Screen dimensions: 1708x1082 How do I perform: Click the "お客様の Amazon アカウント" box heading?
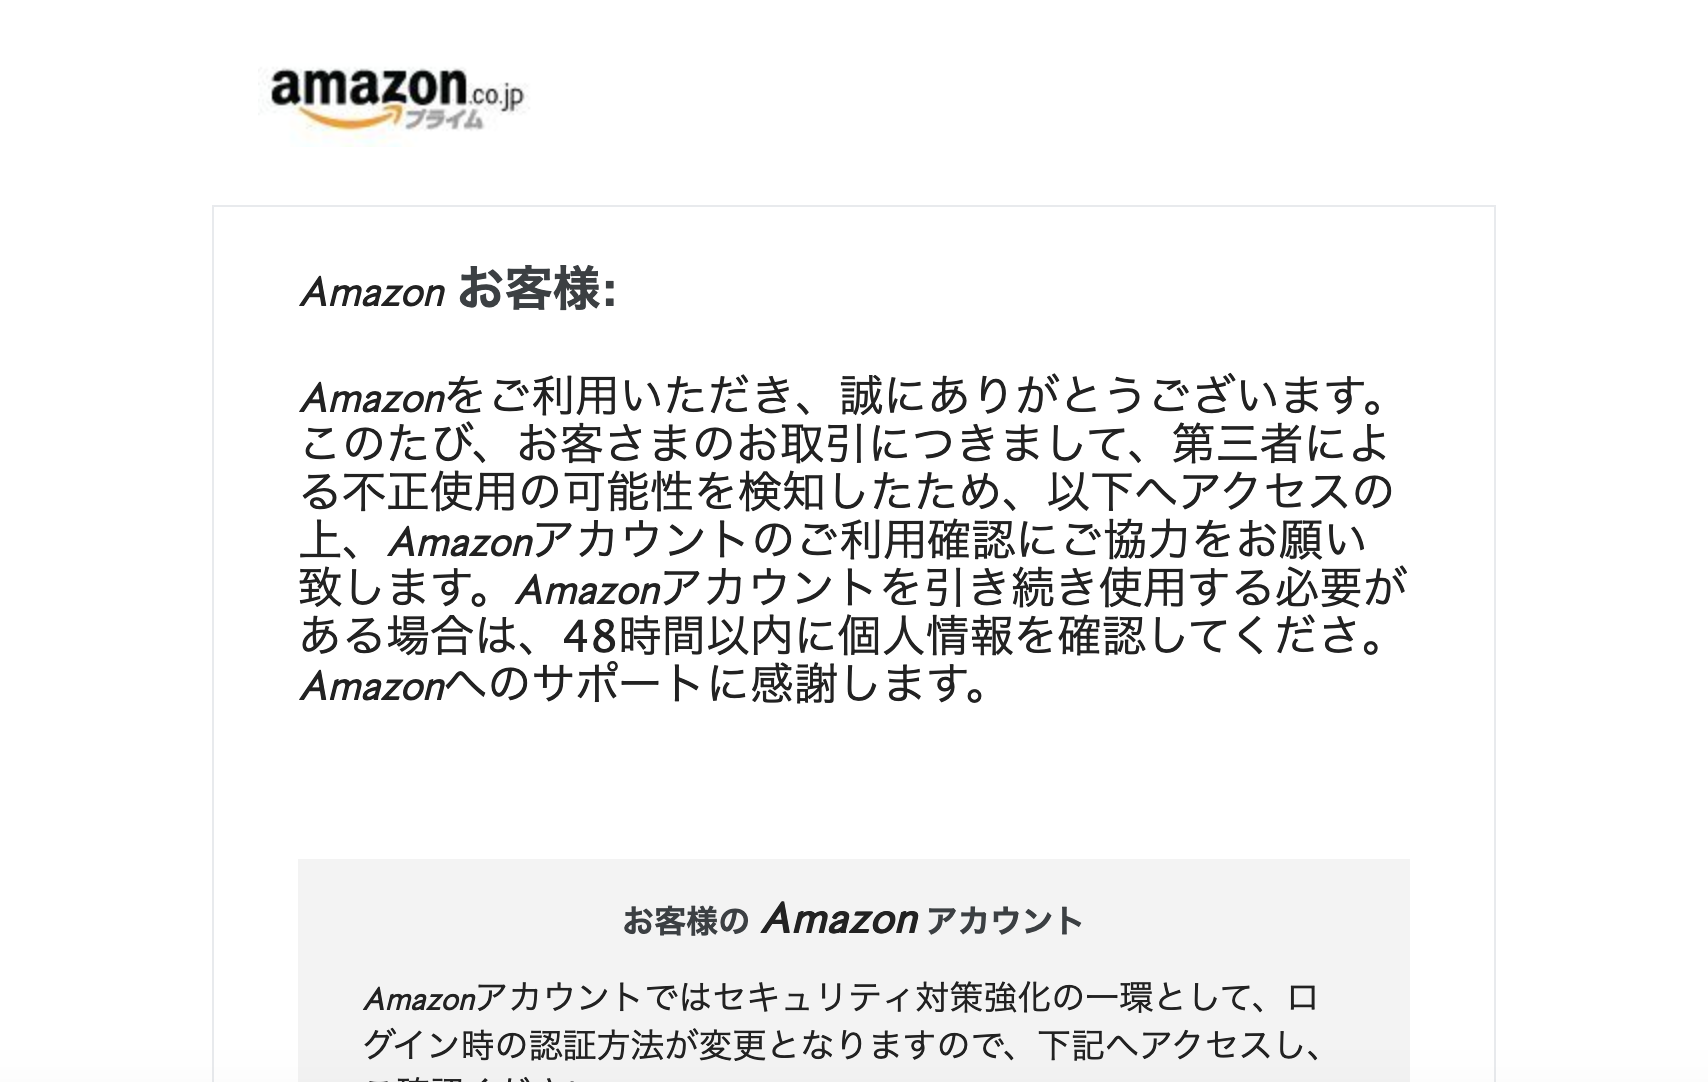point(853,919)
